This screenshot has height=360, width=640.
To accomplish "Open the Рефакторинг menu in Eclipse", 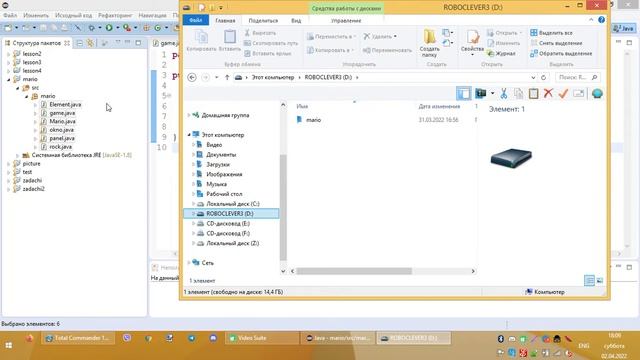I will tap(115, 15).
